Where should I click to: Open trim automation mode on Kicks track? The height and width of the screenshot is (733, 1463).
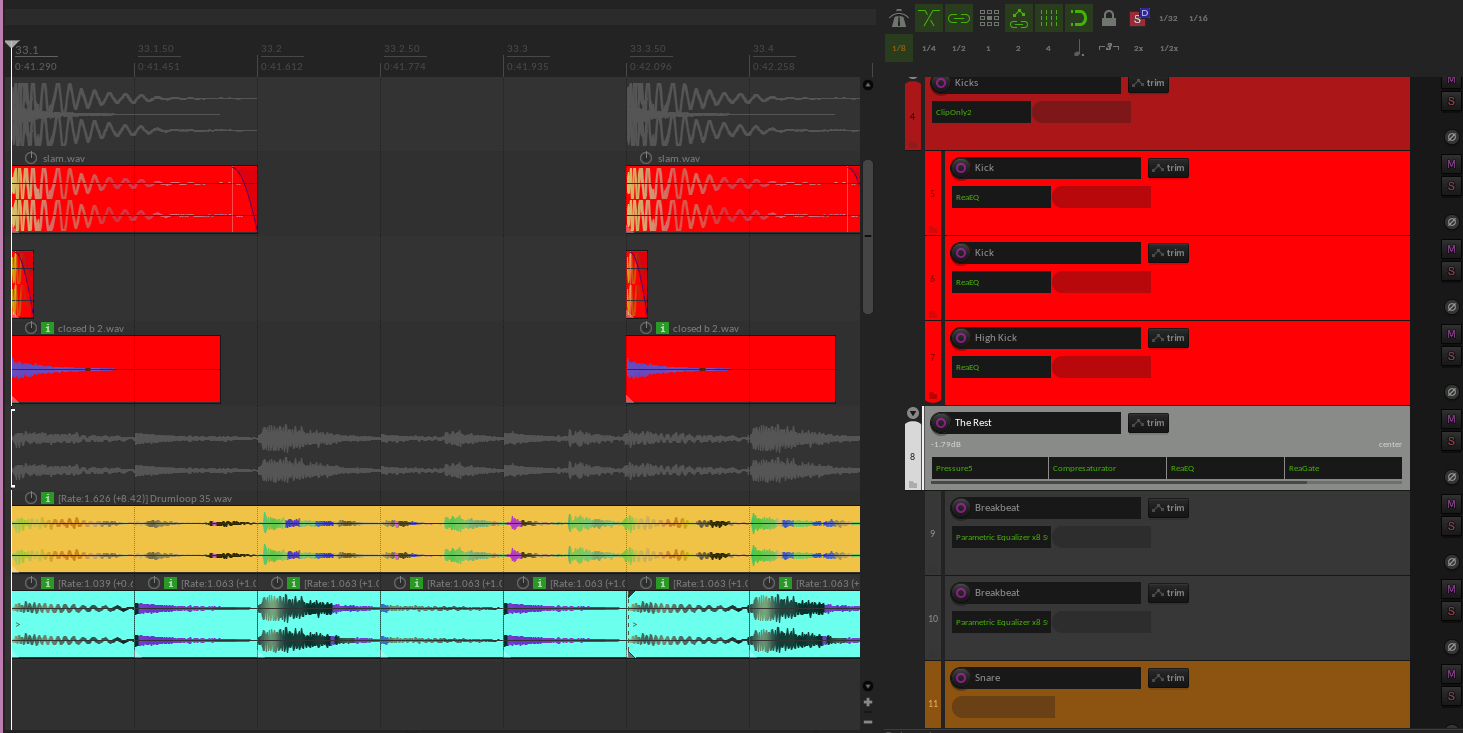[1148, 83]
